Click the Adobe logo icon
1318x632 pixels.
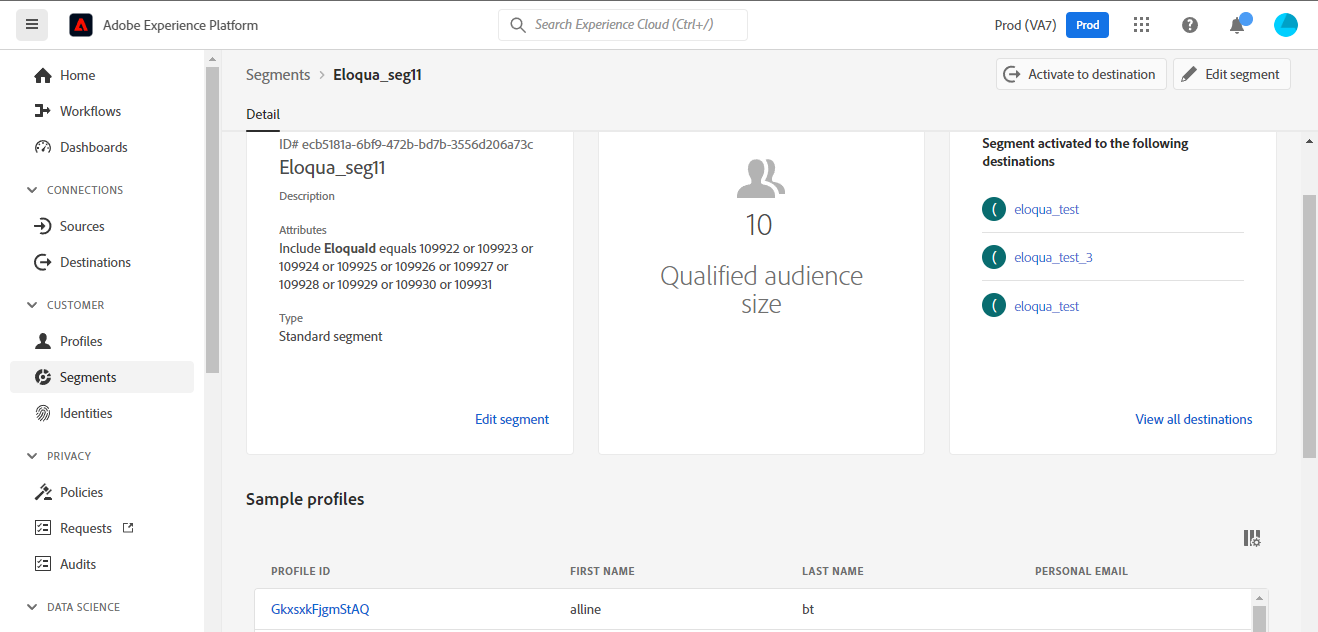81,25
